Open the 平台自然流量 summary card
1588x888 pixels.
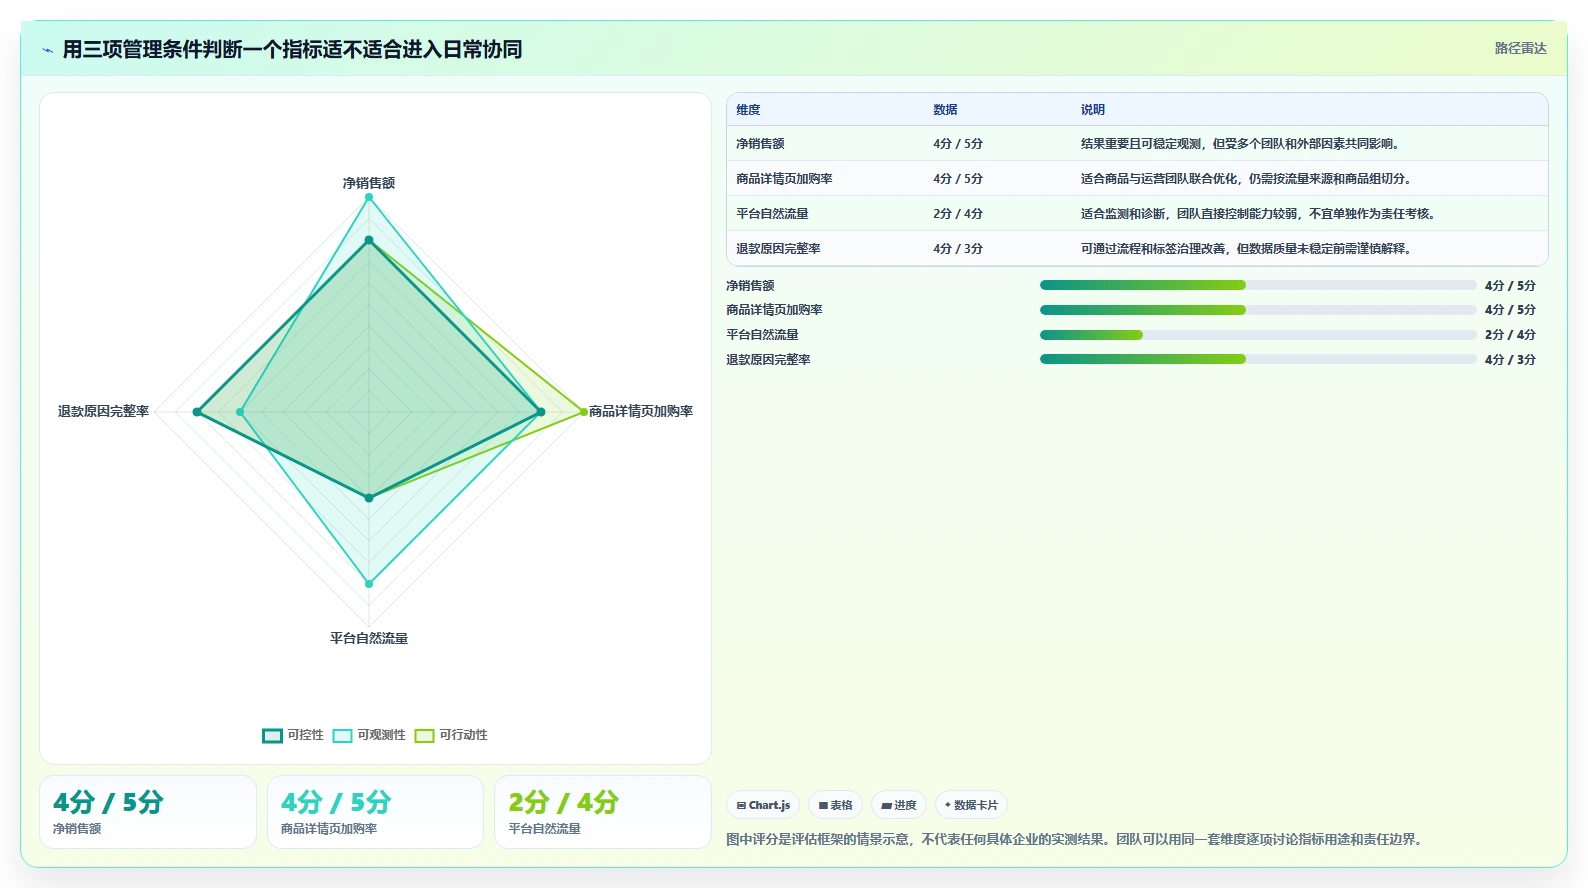point(603,812)
